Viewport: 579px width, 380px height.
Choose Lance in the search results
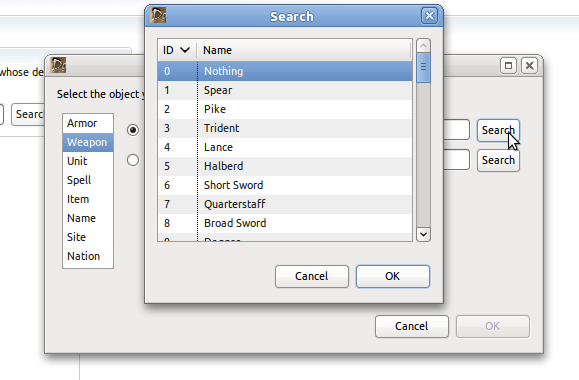point(285,147)
